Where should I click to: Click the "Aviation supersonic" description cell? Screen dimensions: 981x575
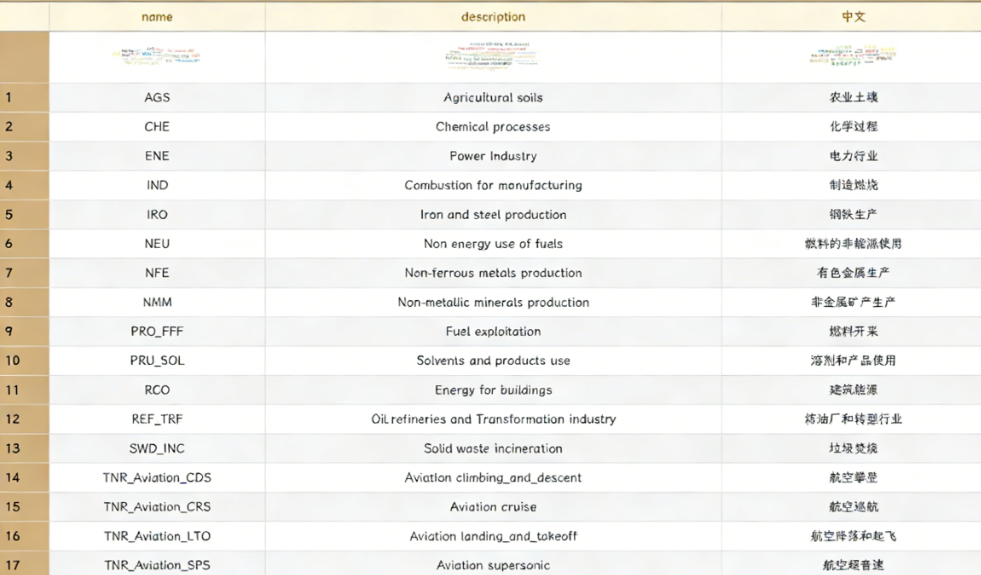point(493,565)
